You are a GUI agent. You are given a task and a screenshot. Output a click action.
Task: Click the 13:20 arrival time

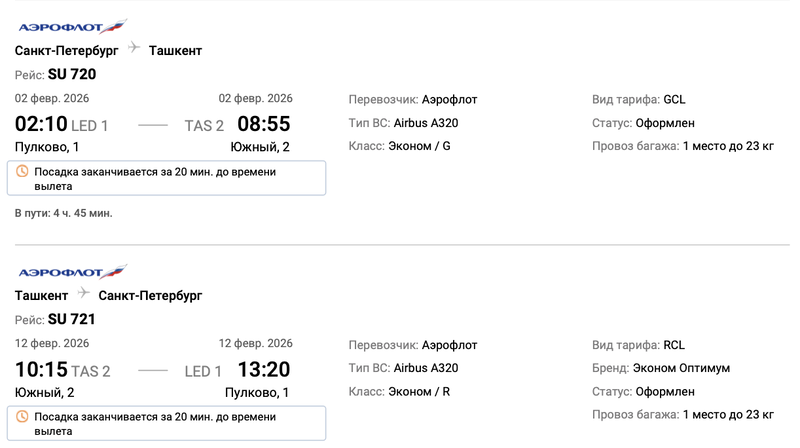(x=263, y=370)
